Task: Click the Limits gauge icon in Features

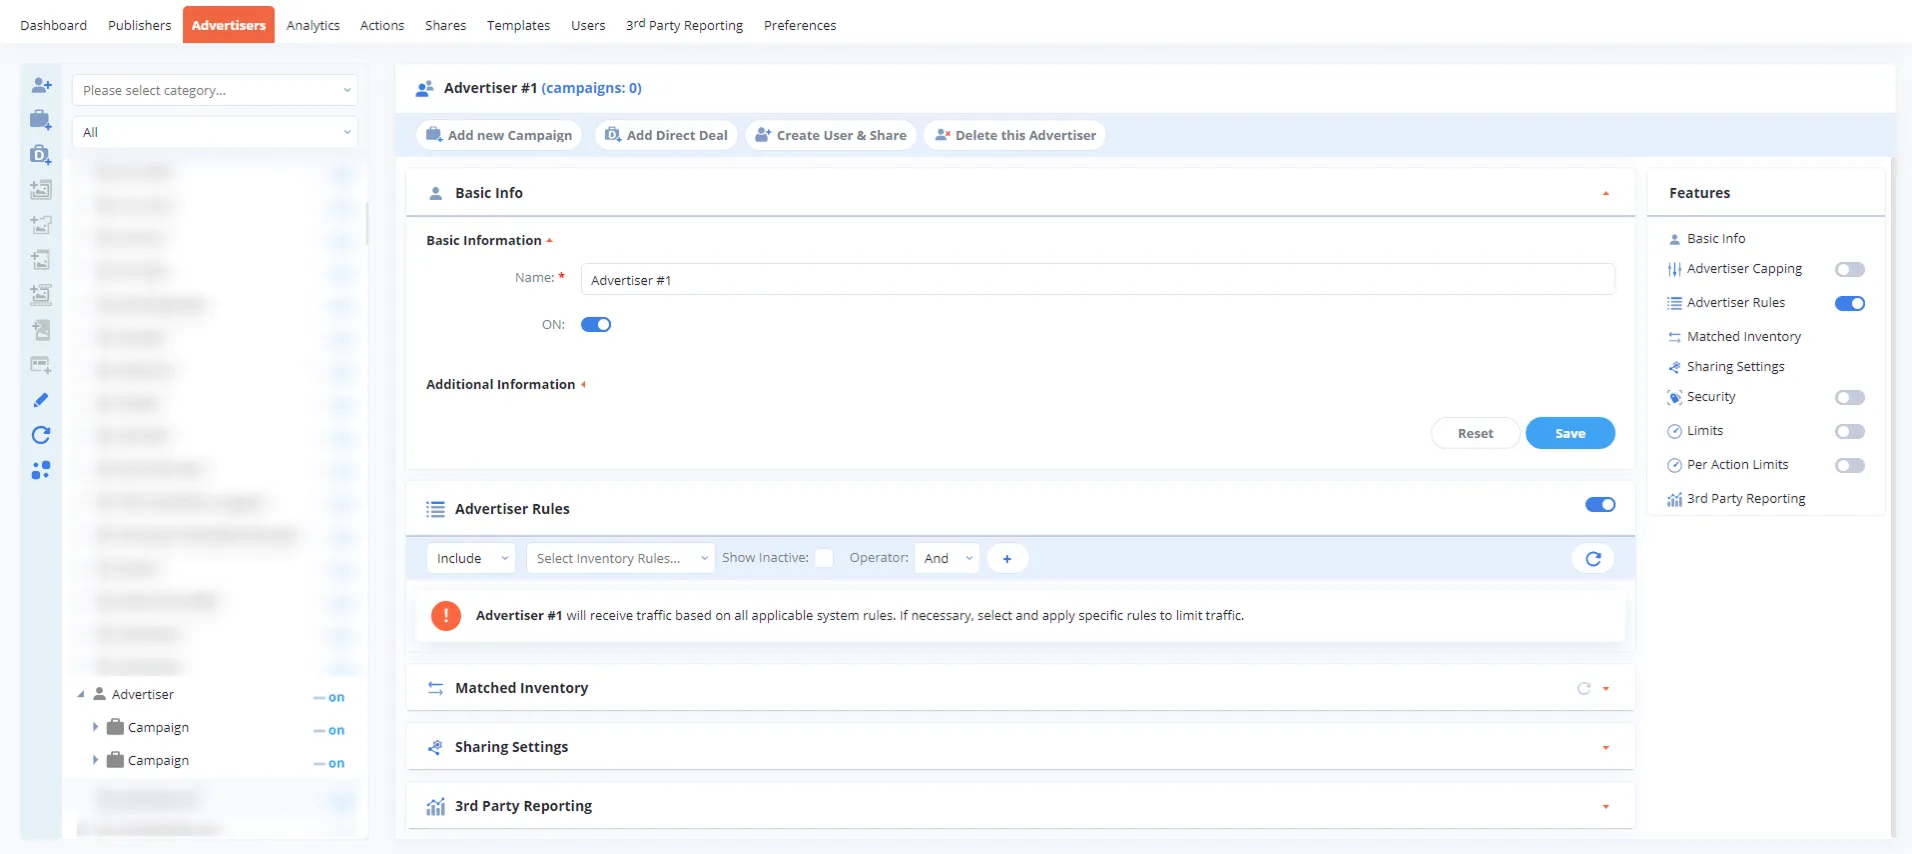Action: 1674,431
